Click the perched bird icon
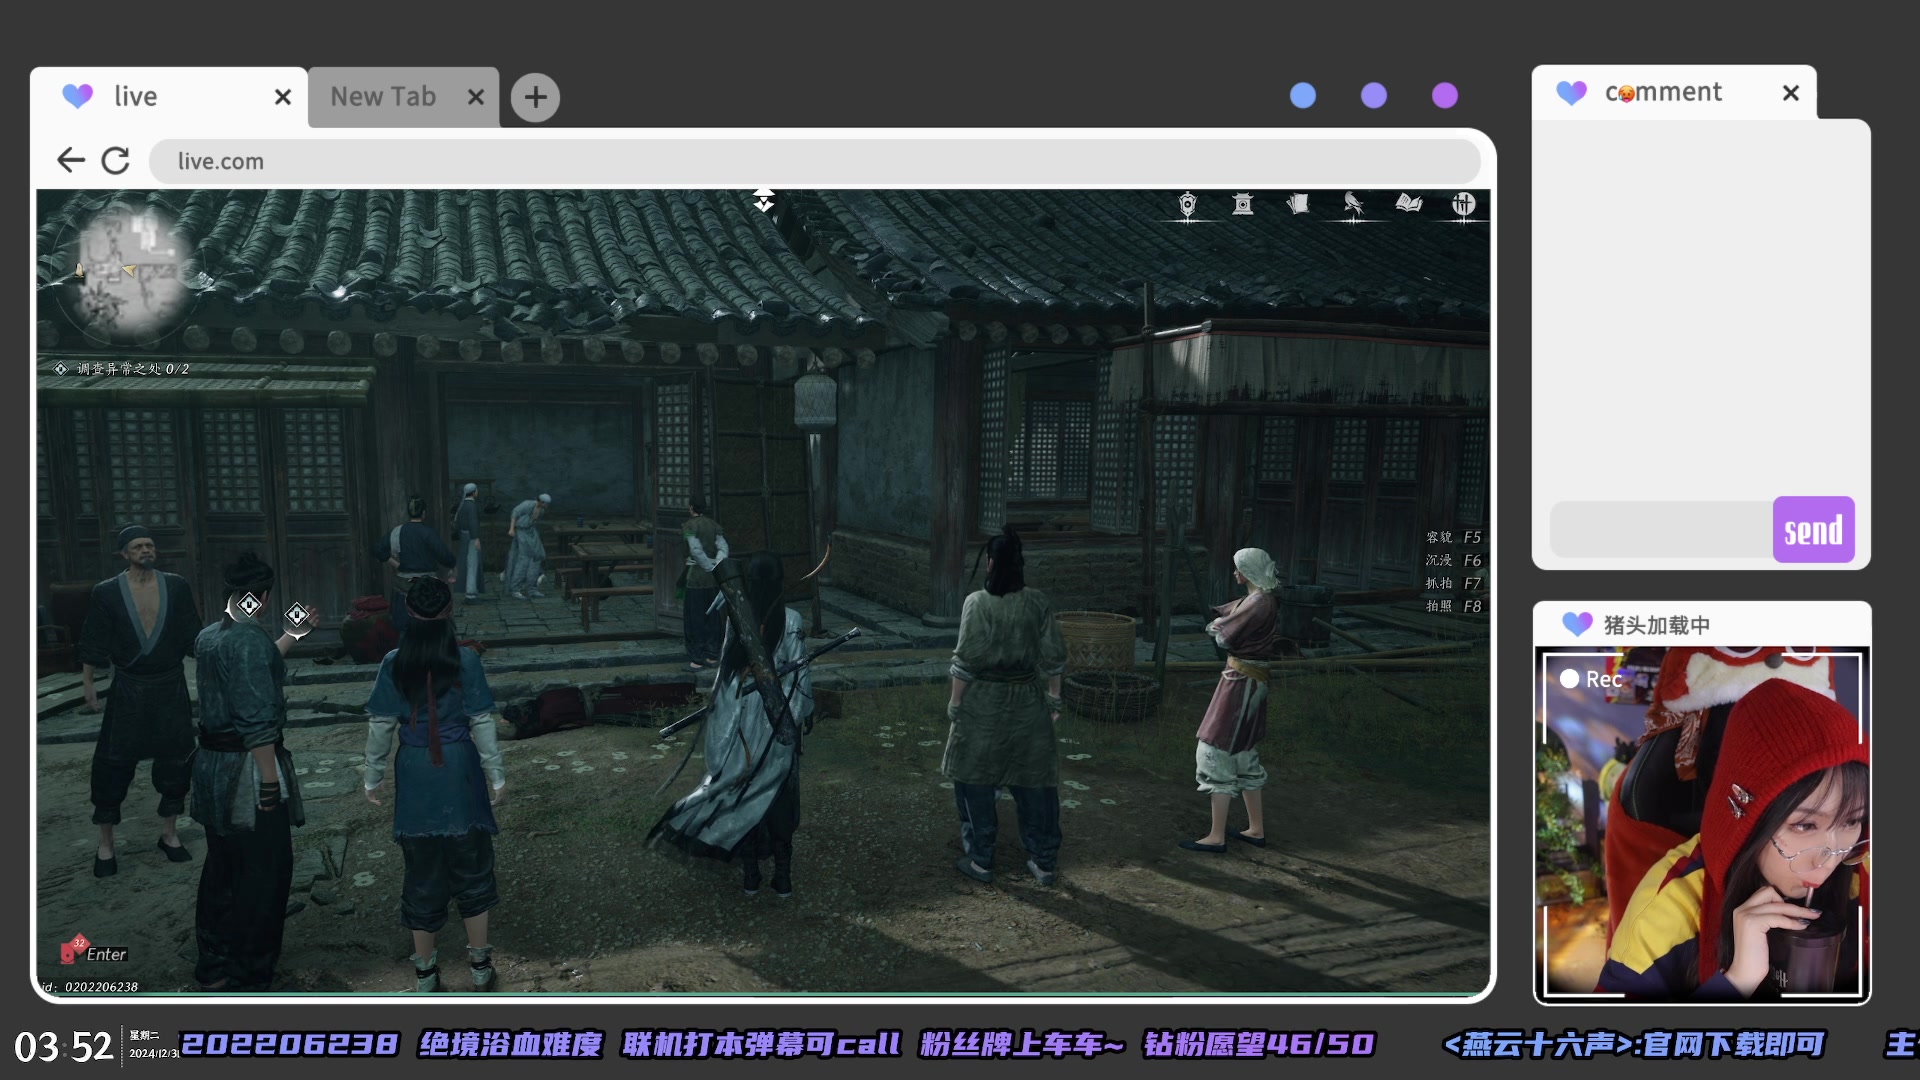Viewport: 1920px width, 1080px height. [x=1353, y=204]
